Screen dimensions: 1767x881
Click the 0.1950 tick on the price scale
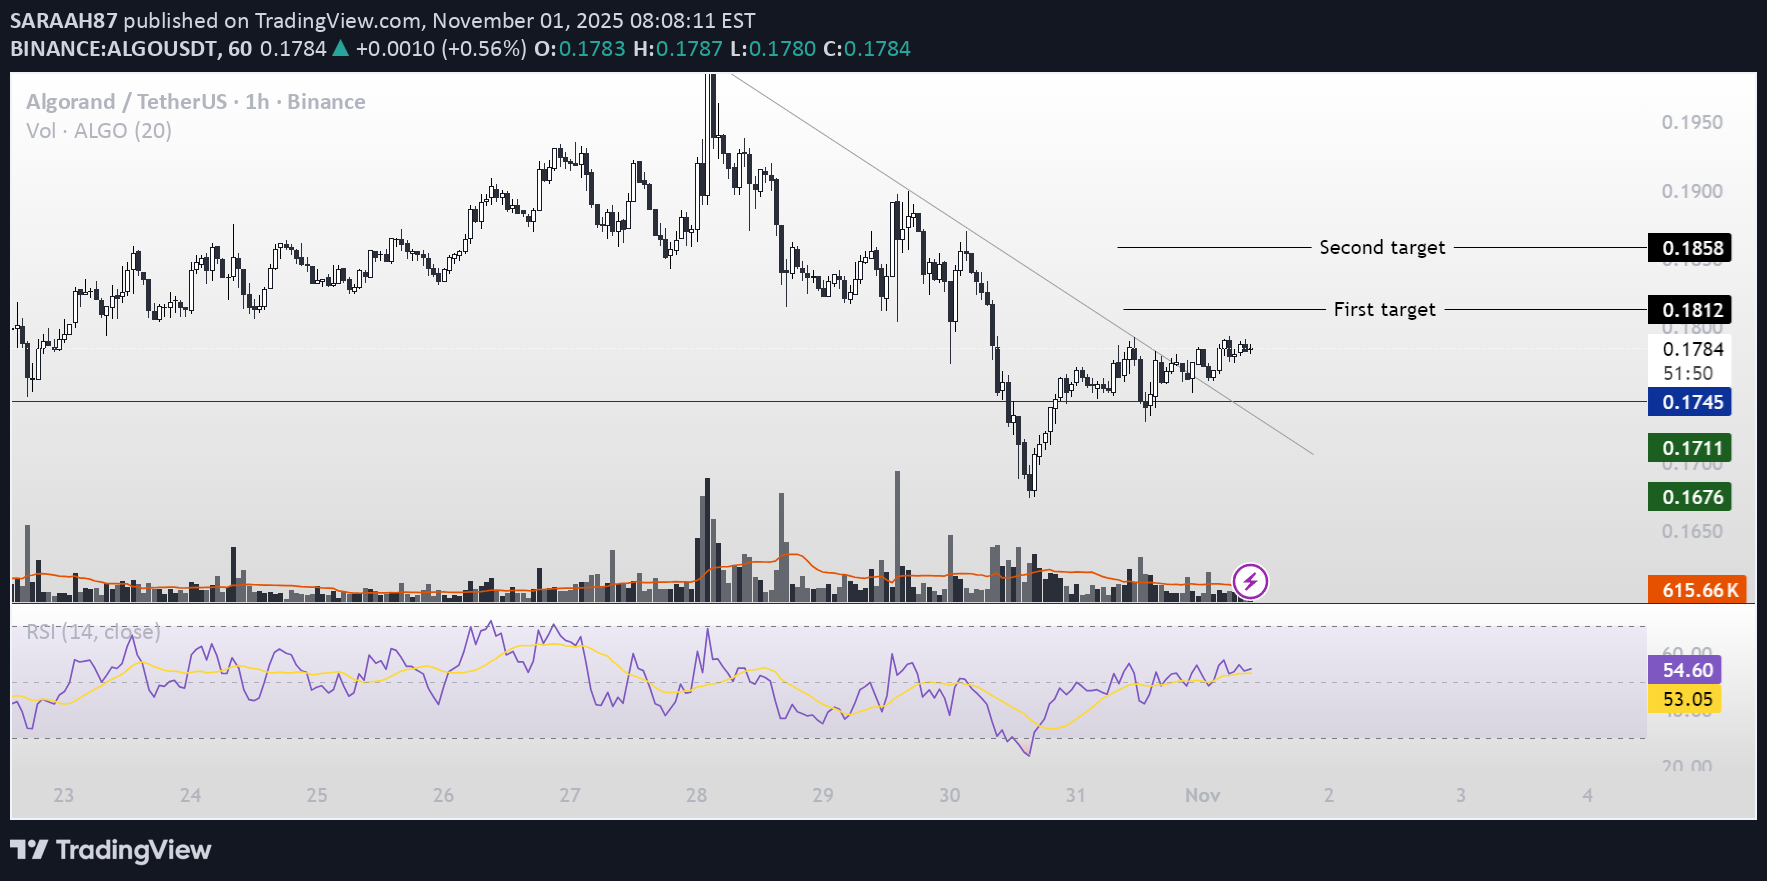click(1692, 122)
